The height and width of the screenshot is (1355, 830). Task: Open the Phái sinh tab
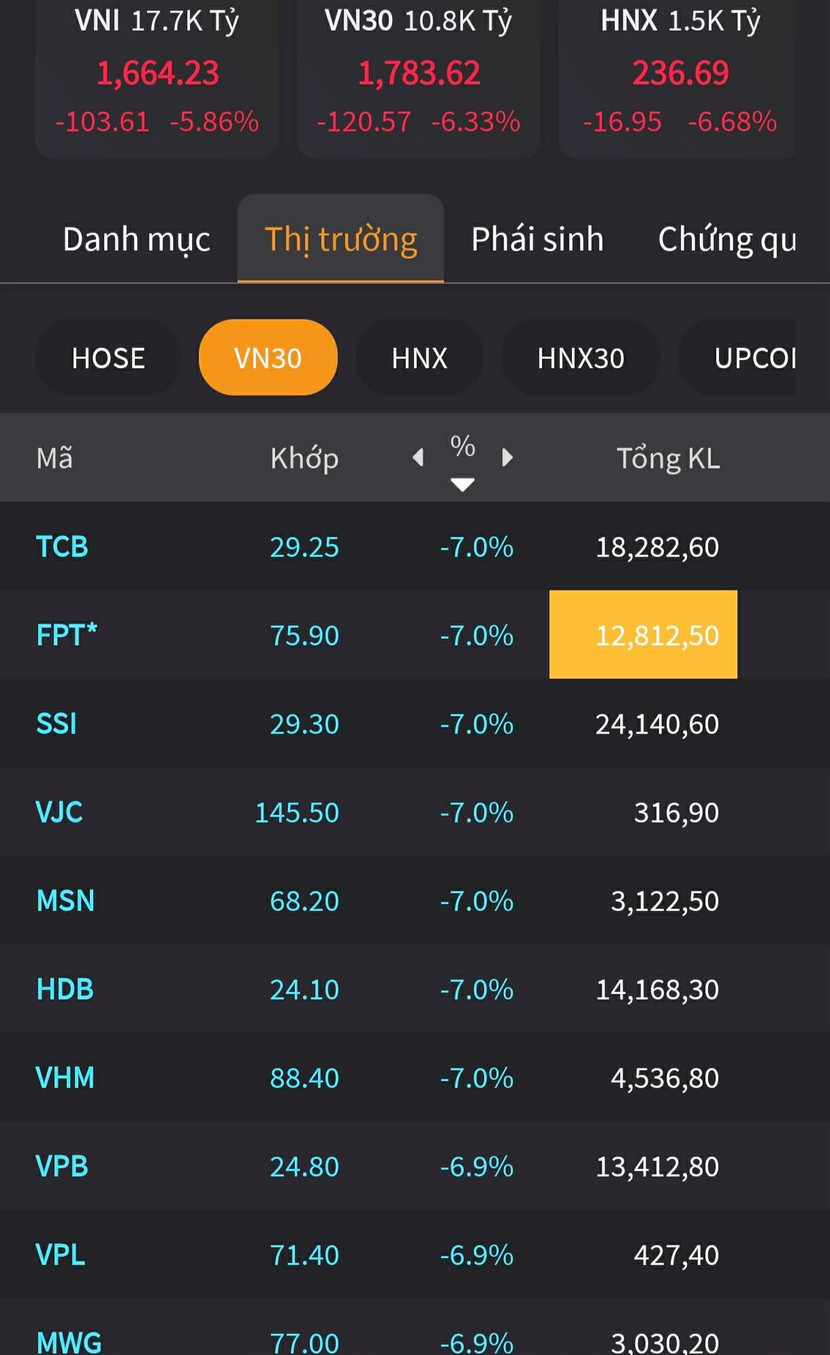coord(537,240)
